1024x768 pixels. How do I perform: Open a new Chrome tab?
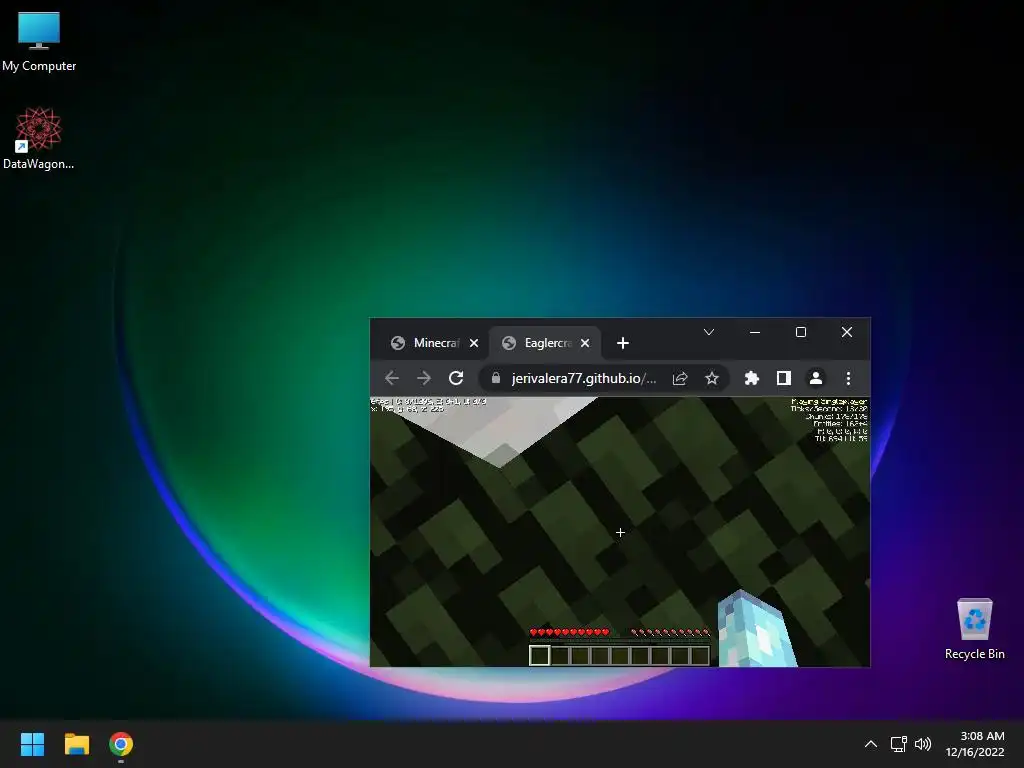[x=622, y=343]
